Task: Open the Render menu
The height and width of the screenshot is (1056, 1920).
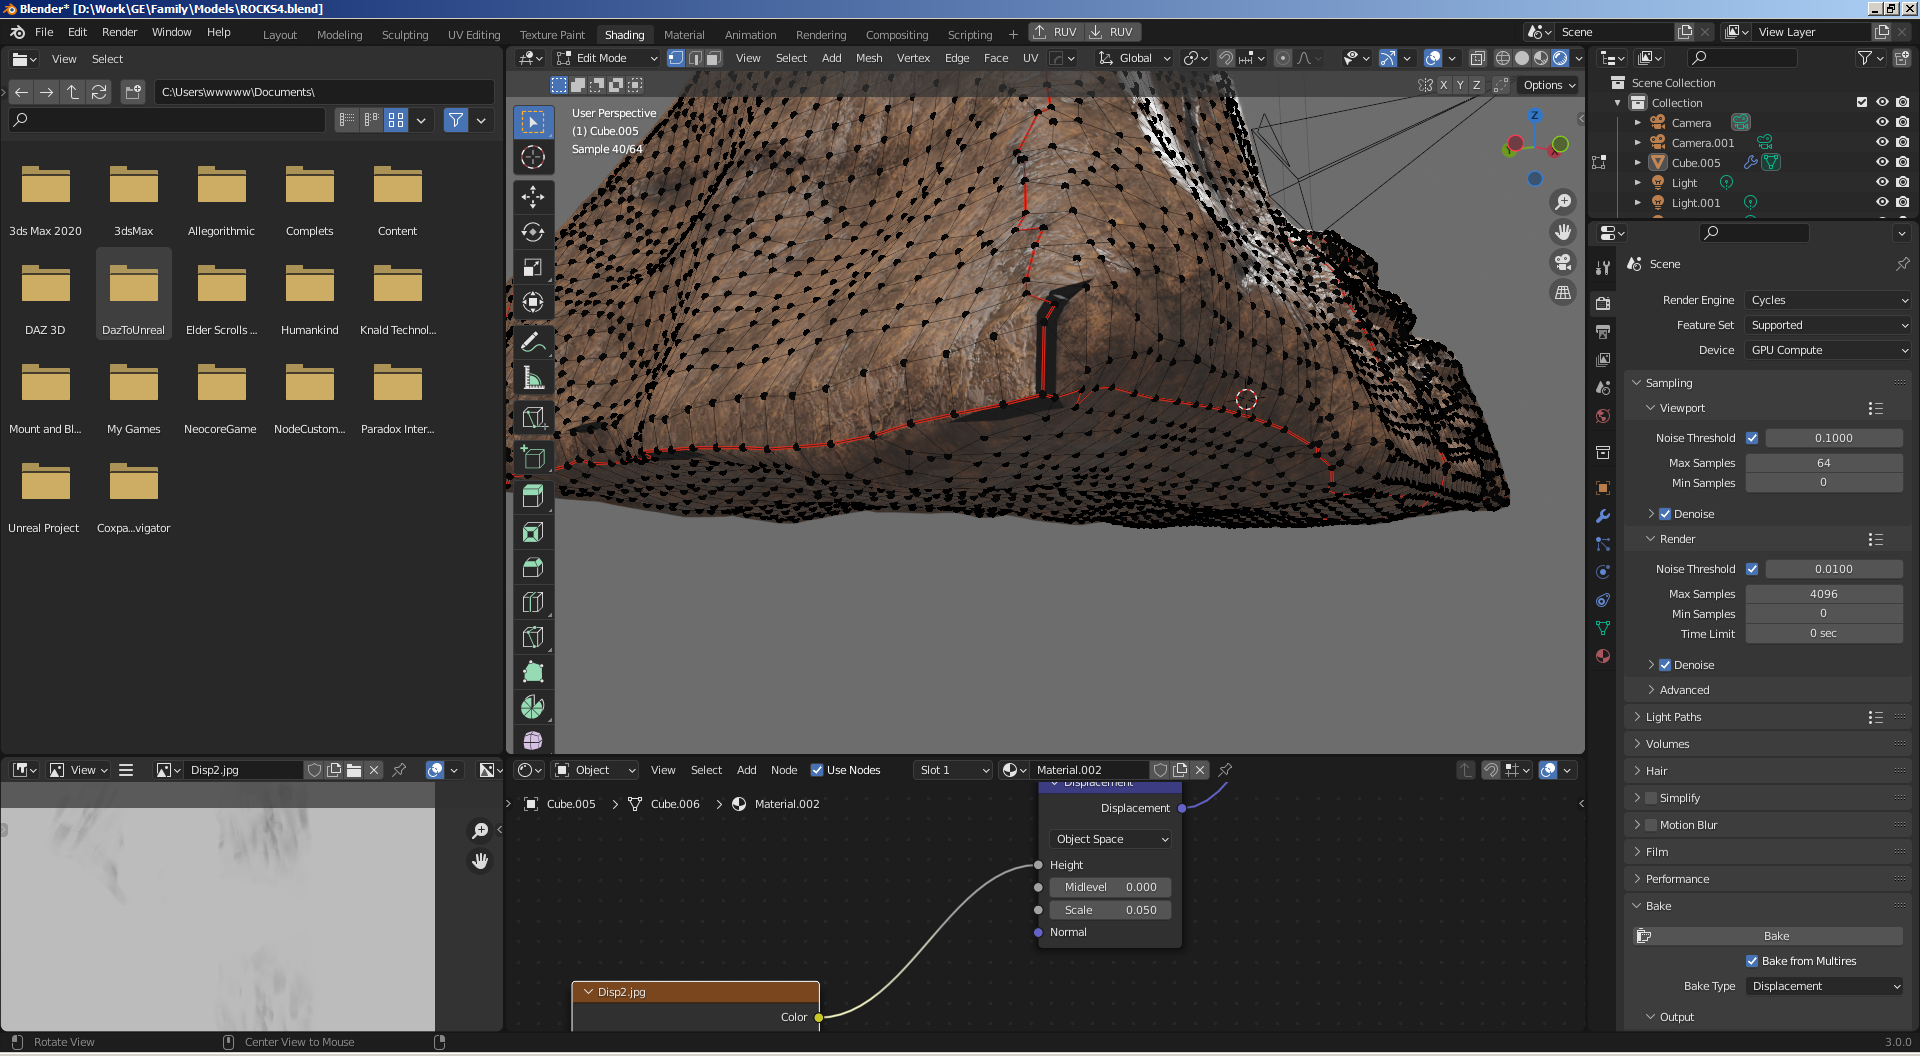Action: (119, 32)
